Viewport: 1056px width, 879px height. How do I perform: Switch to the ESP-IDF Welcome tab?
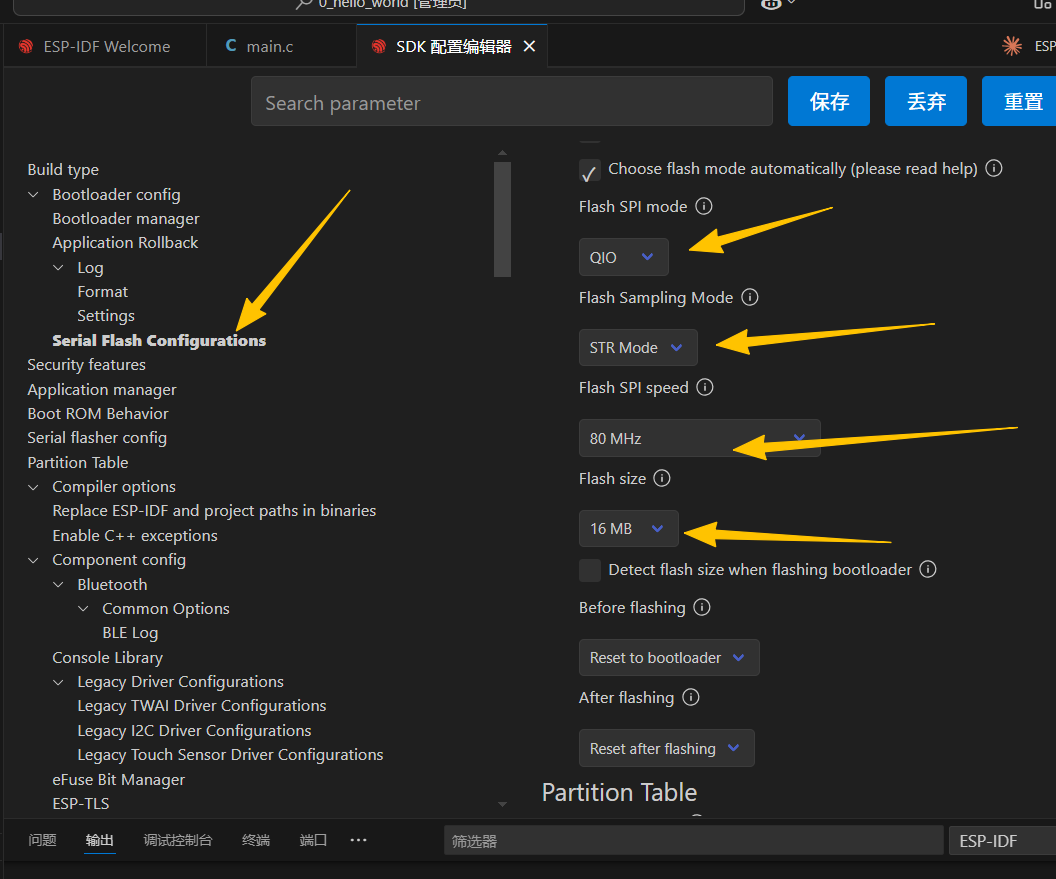pos(104,46)
